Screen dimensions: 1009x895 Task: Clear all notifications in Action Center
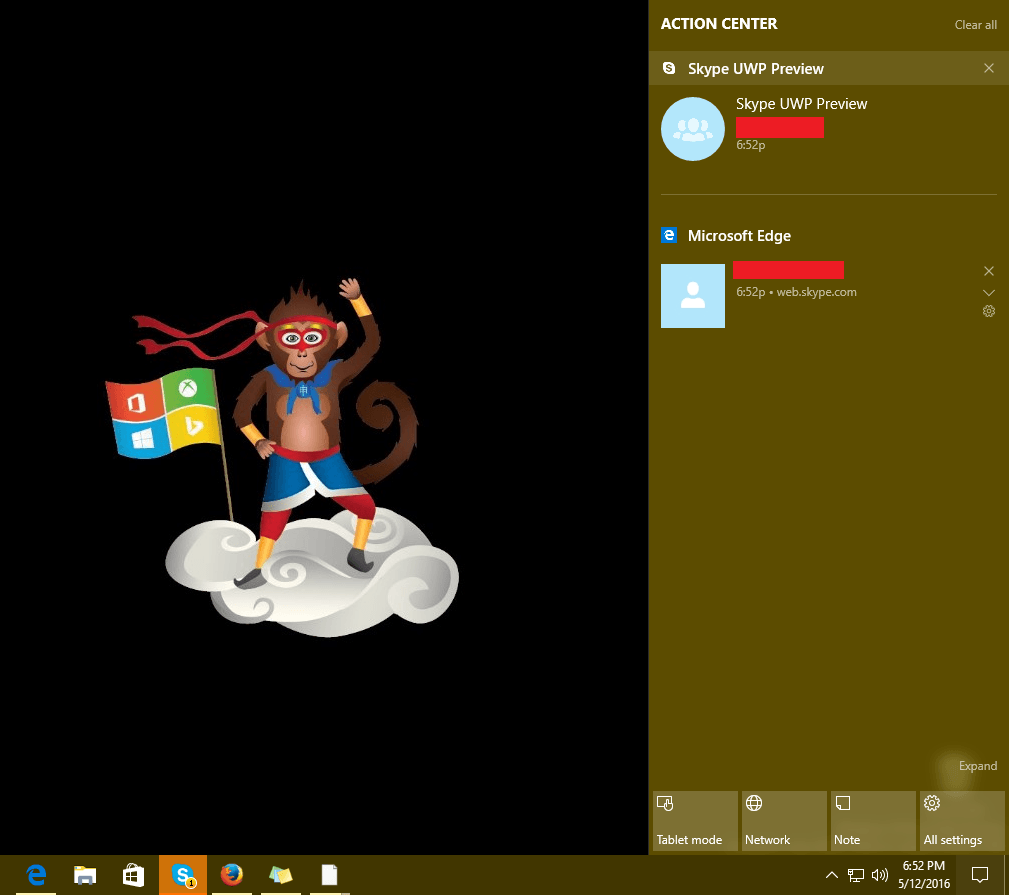coord(976,25)
